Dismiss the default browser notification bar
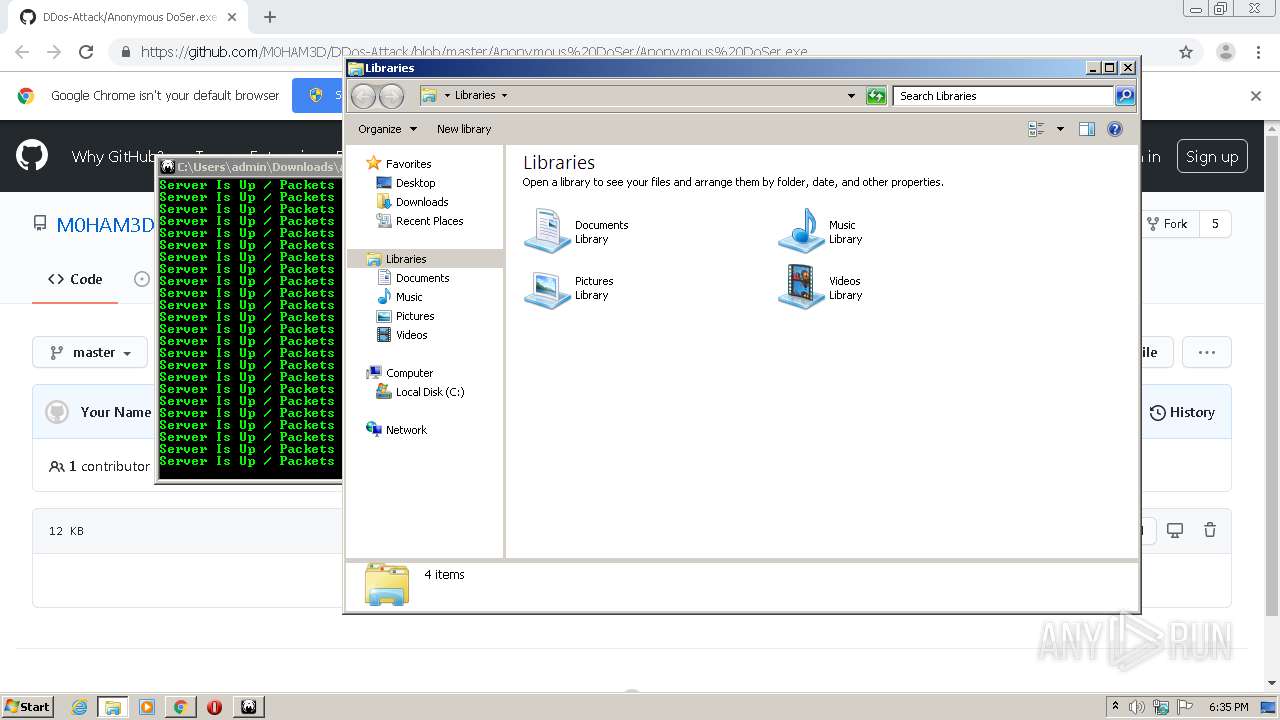This screenshot has height=720, width=1280. click(1256, 96)
